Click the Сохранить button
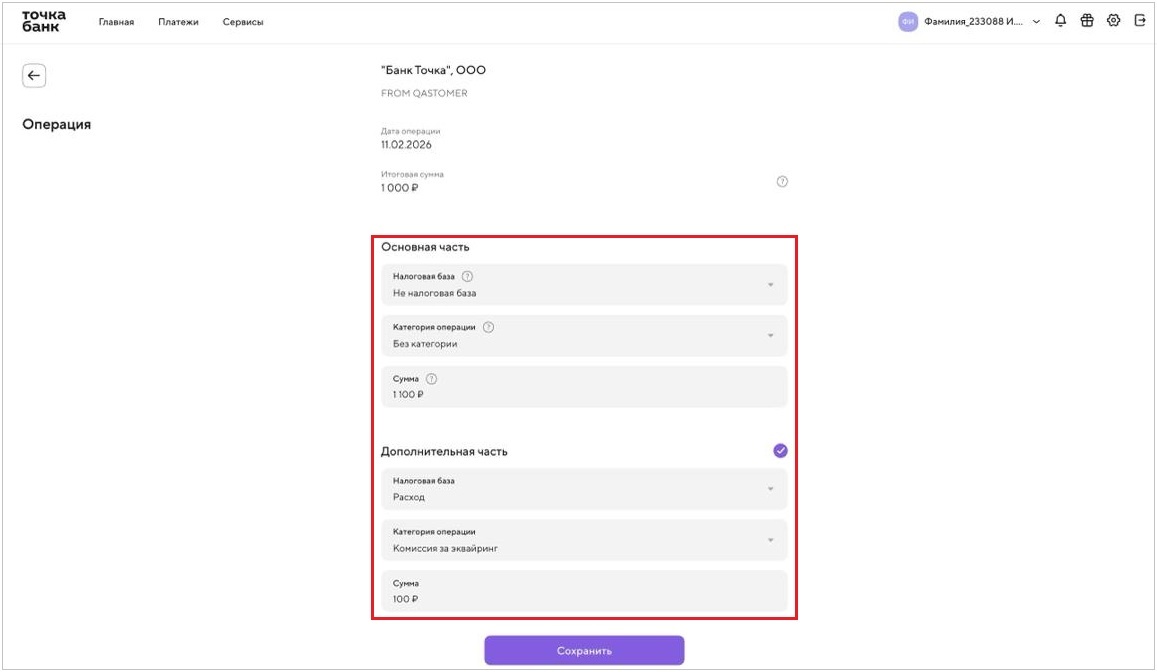Image resolution: width=1157 pixels, height=672 pixels. 584,651
